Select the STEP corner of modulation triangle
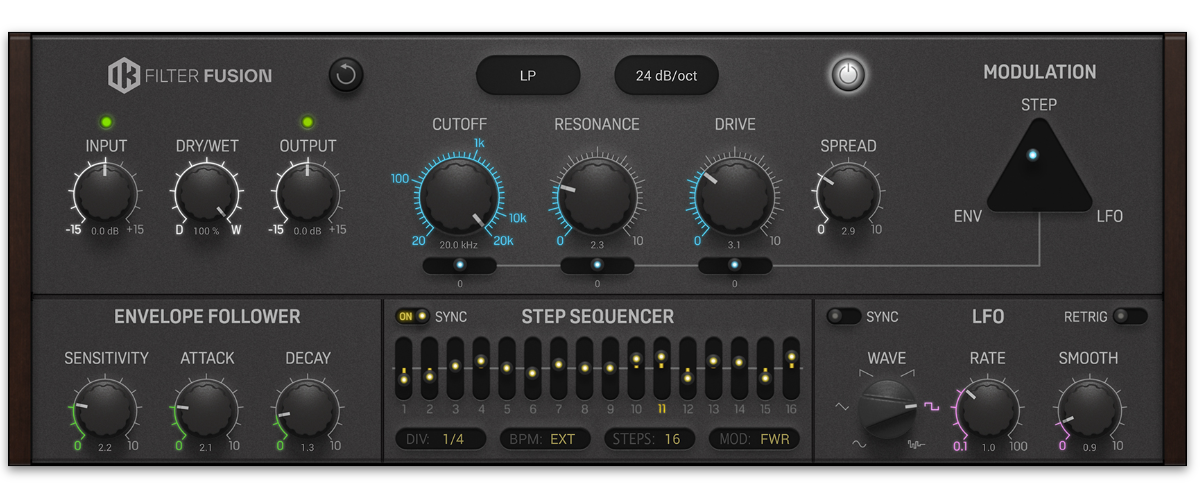The height and width of the screenshot is (500, 1200). point(1039,104)
